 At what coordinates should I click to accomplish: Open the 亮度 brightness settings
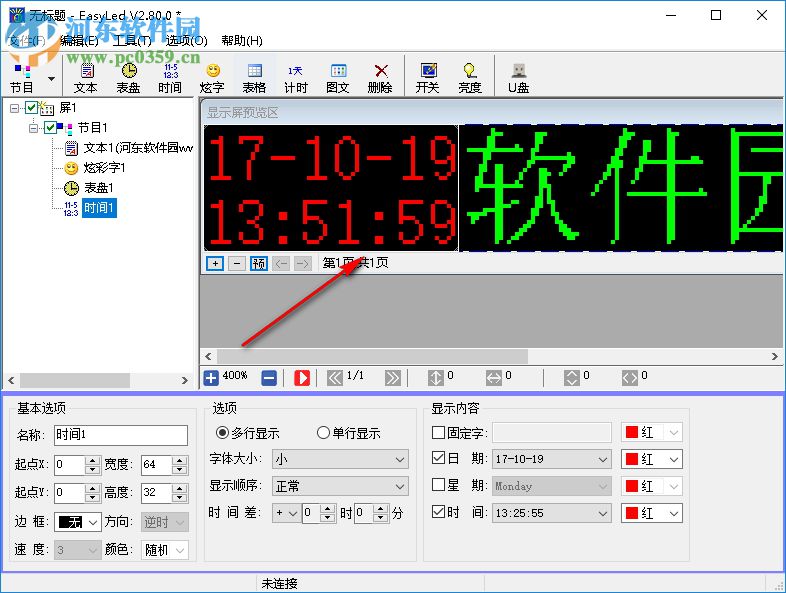pos(470,78)
